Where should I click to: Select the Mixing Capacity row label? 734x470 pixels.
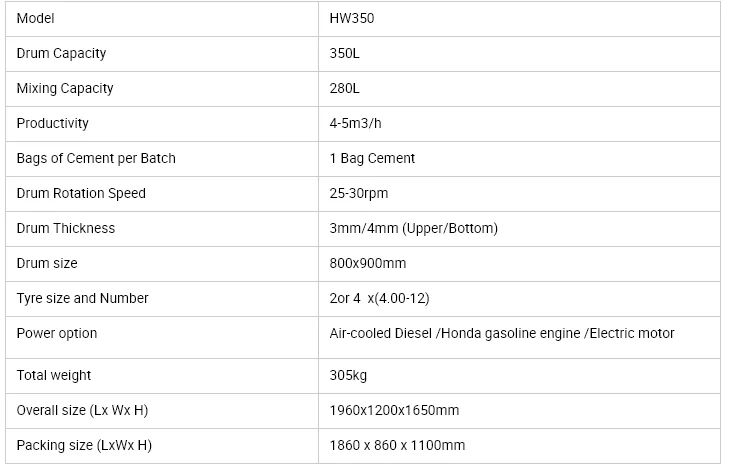65,88
